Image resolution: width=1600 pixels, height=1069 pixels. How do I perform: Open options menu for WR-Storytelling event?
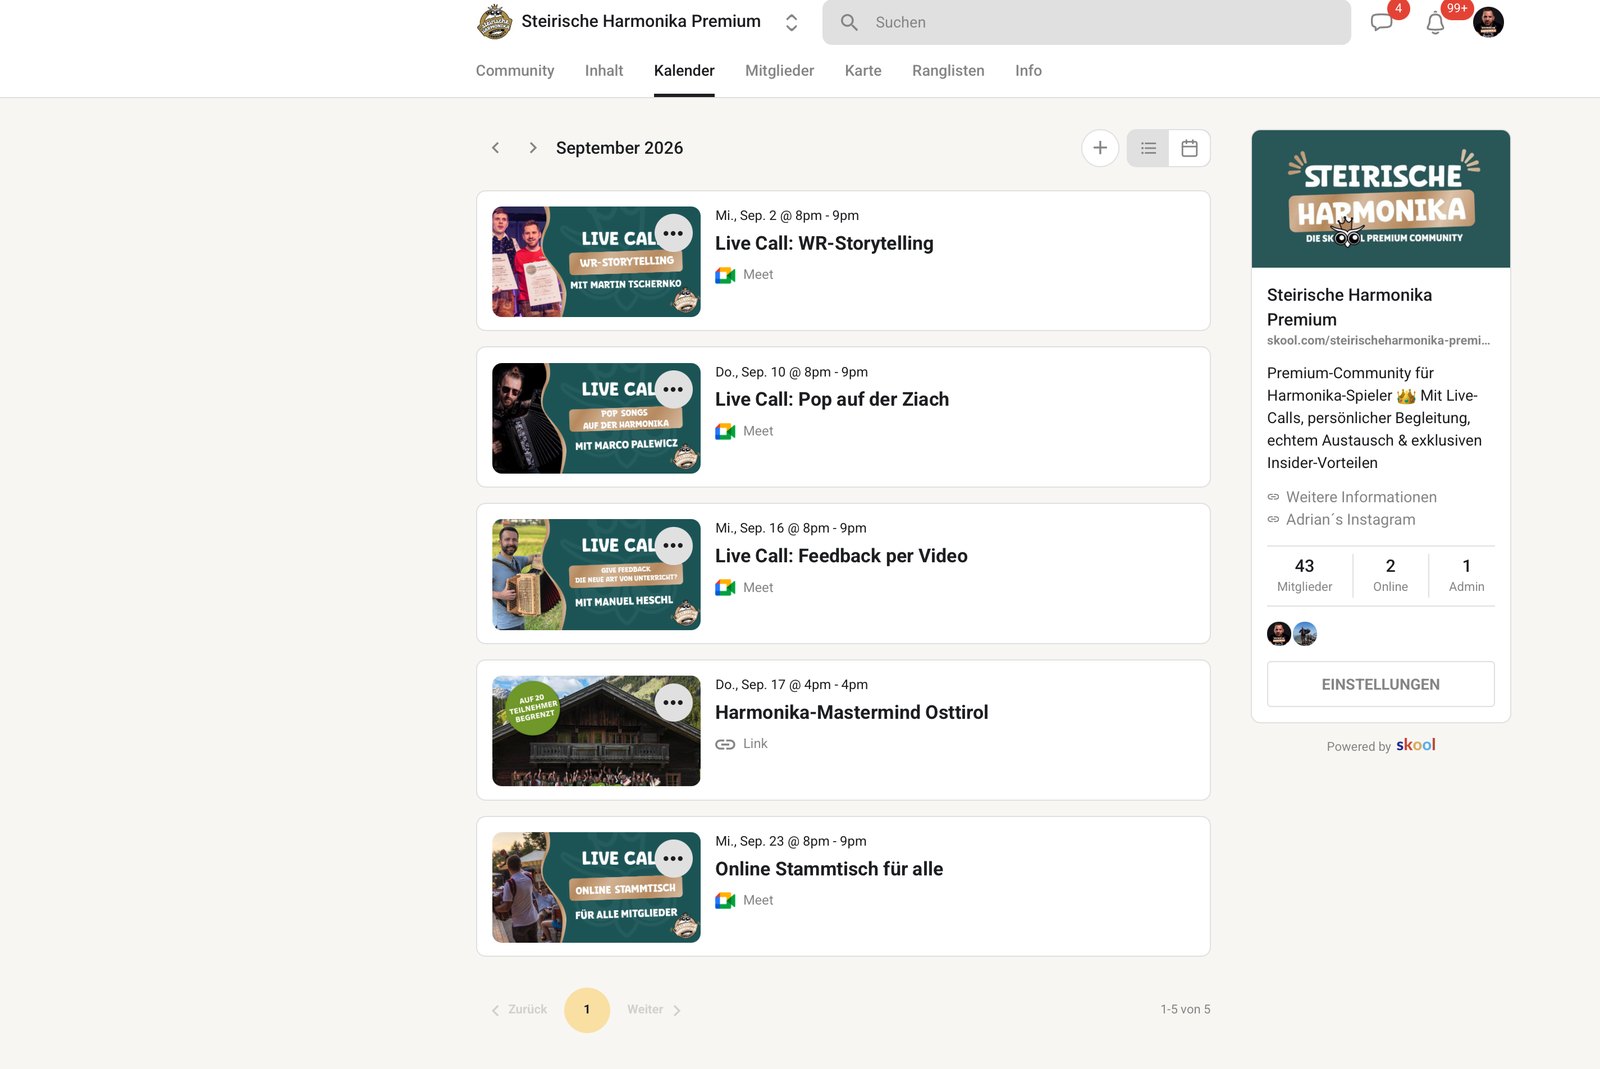pos(673,233)
